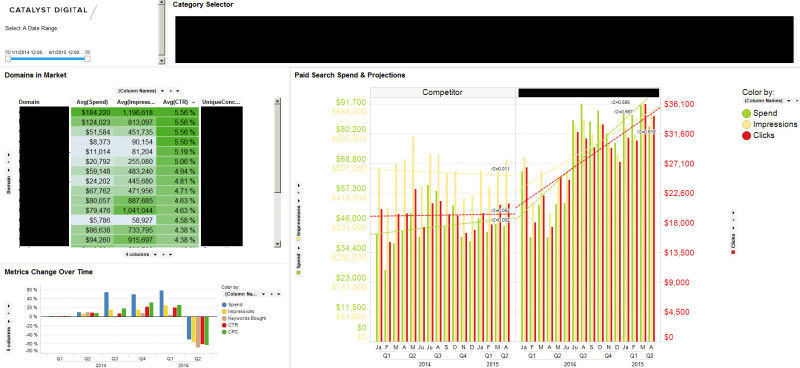This screenshot has height=368, width=800.
Task: Click the CTR red legend dot in Metrics chart
Action: point(224,325)
